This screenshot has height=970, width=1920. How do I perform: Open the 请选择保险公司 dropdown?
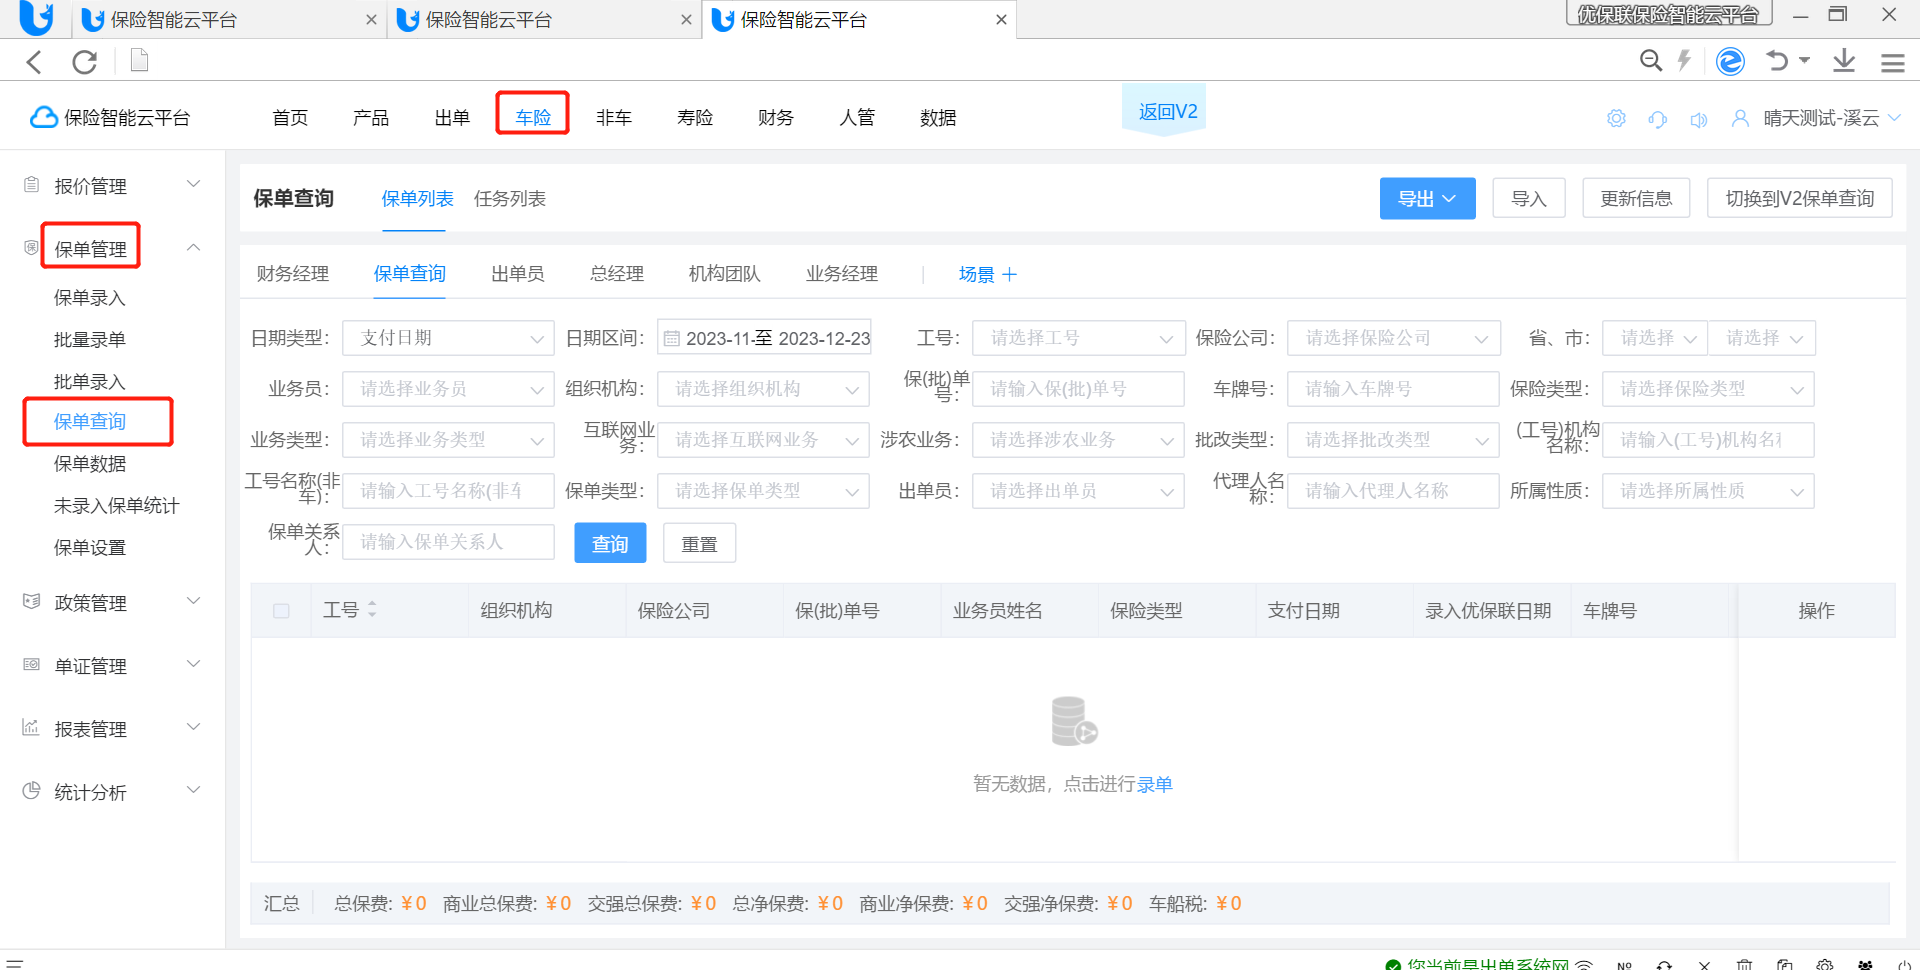[1393, 338]
